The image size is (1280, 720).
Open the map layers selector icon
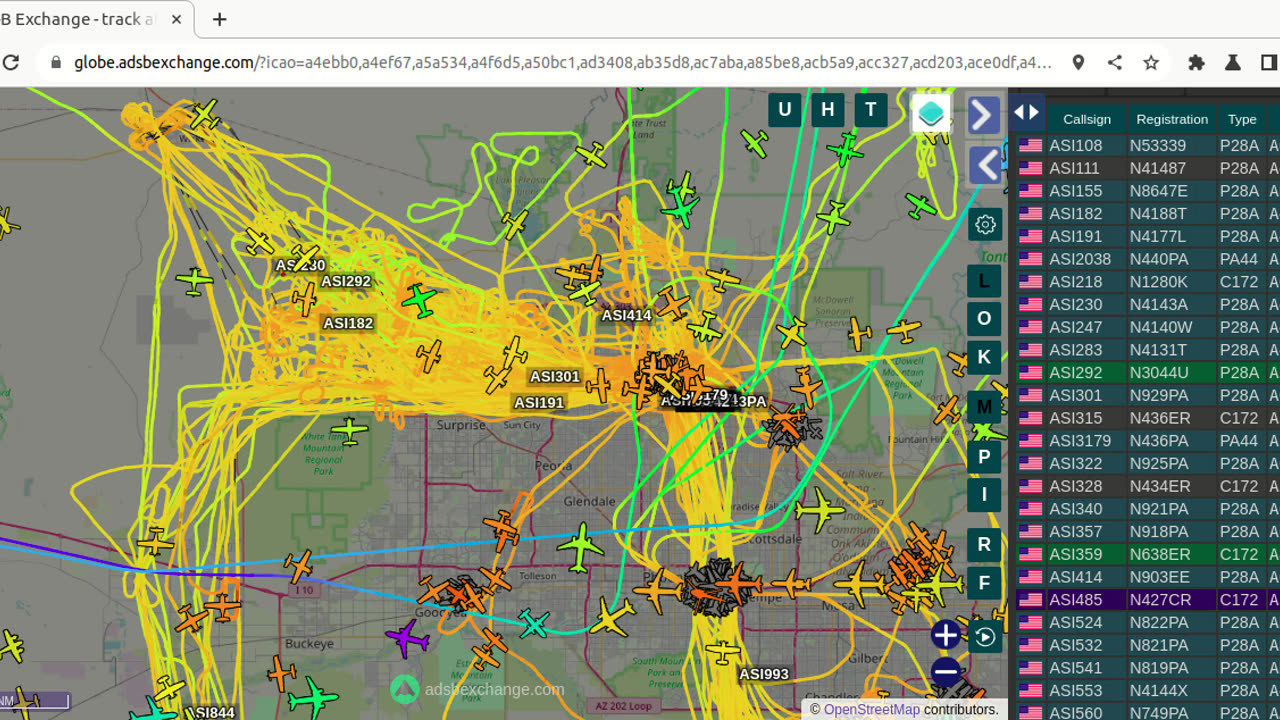(930, 113)
